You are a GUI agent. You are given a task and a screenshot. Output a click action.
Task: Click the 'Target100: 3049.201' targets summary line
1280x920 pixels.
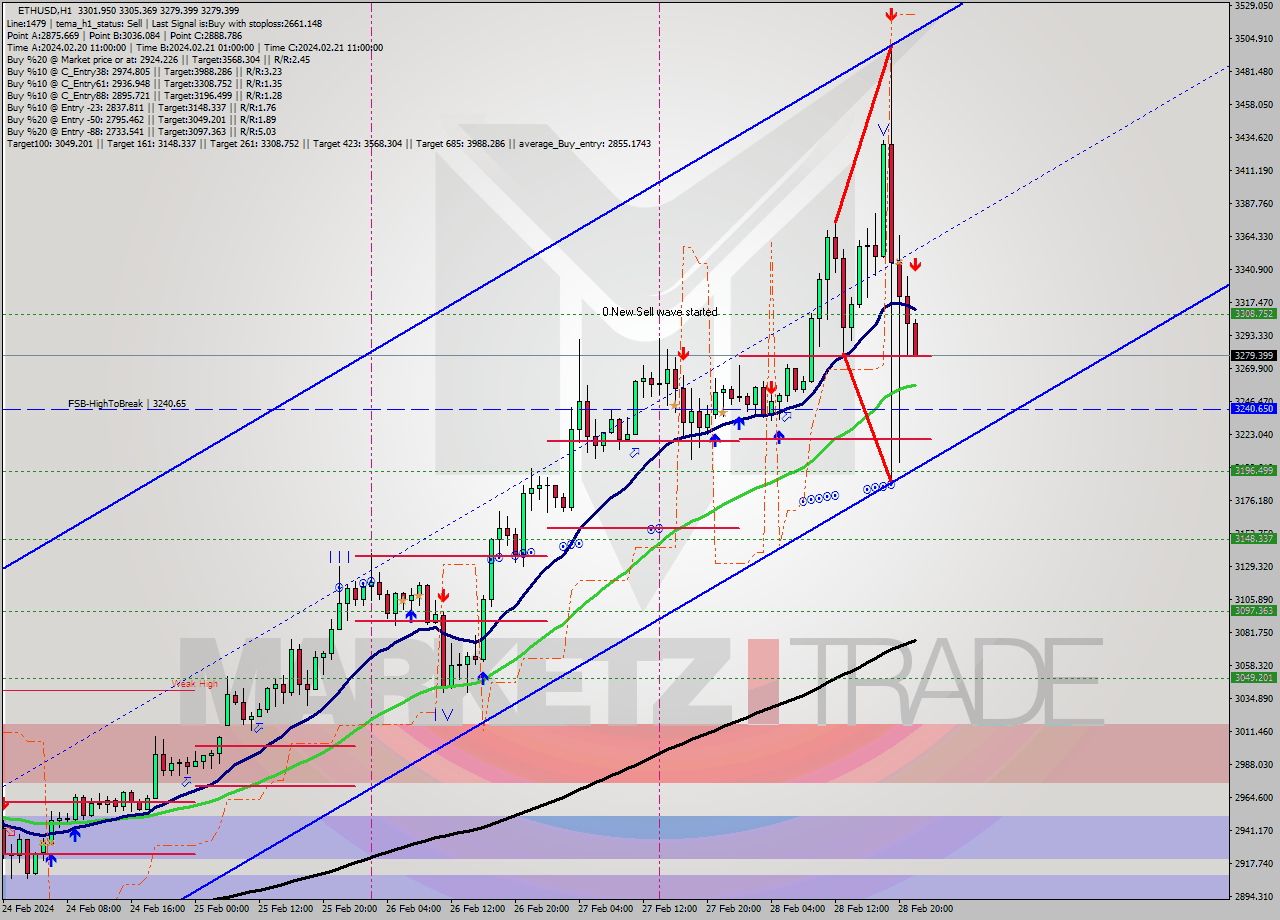tap(328, 144)
